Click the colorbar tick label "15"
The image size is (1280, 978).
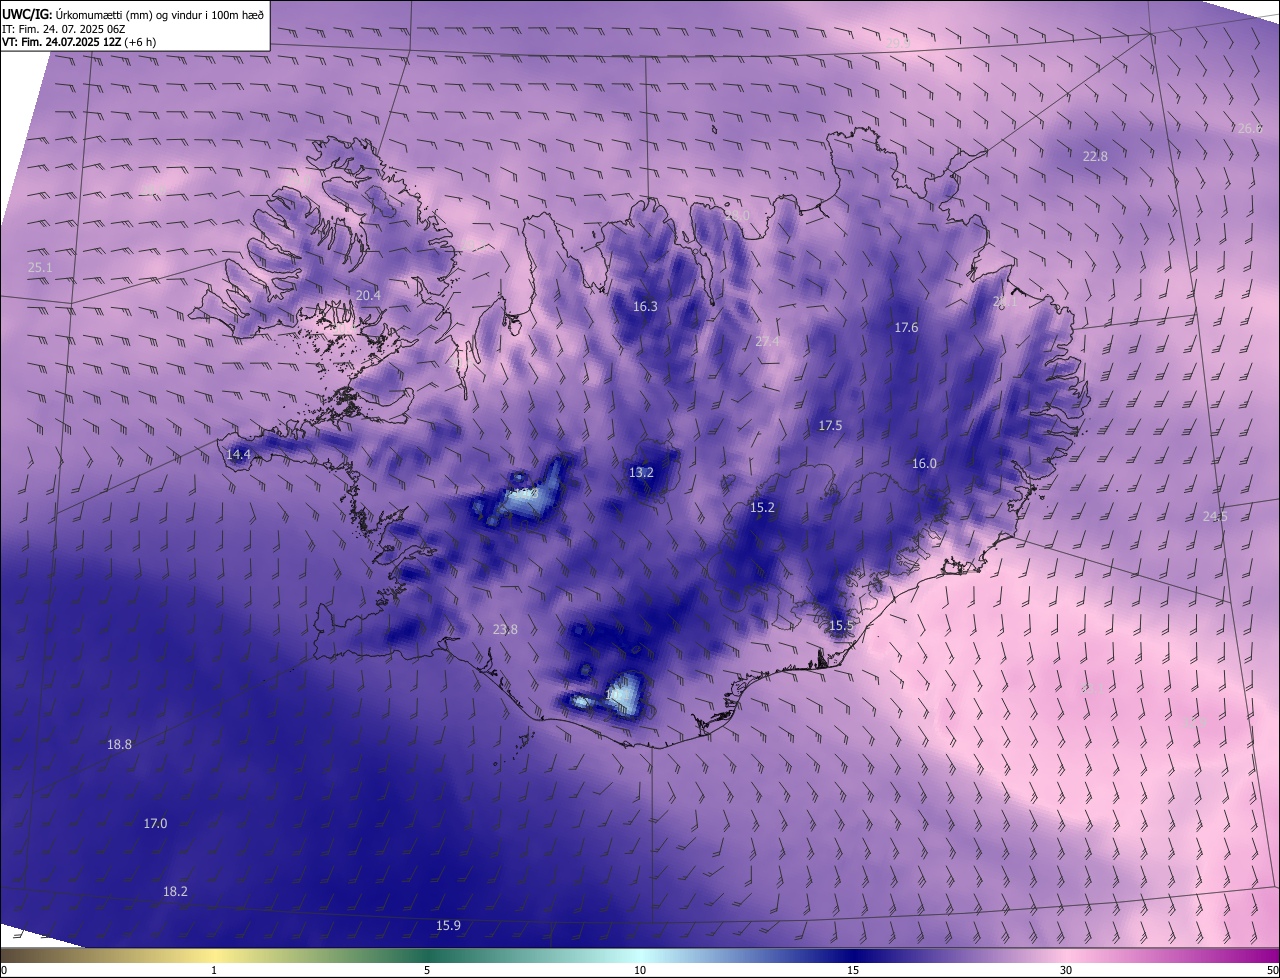853,970
